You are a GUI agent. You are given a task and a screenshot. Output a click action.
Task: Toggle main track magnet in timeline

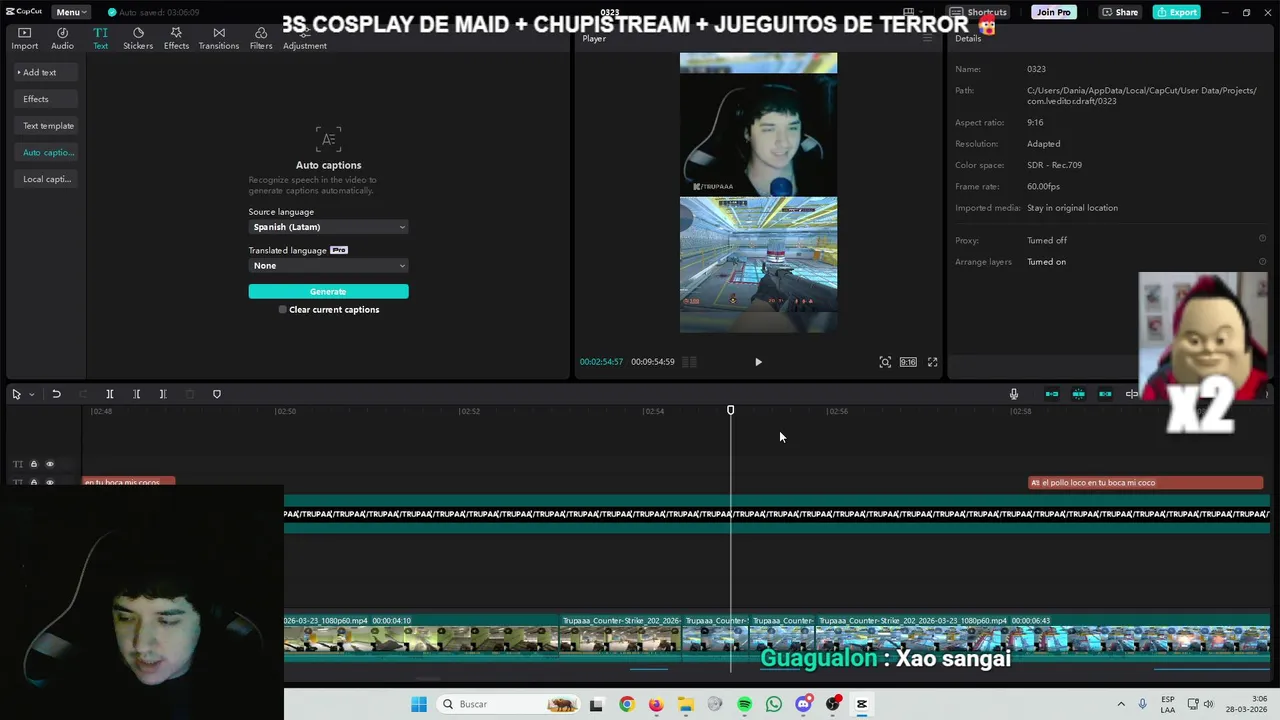[x=1052, y=394]
